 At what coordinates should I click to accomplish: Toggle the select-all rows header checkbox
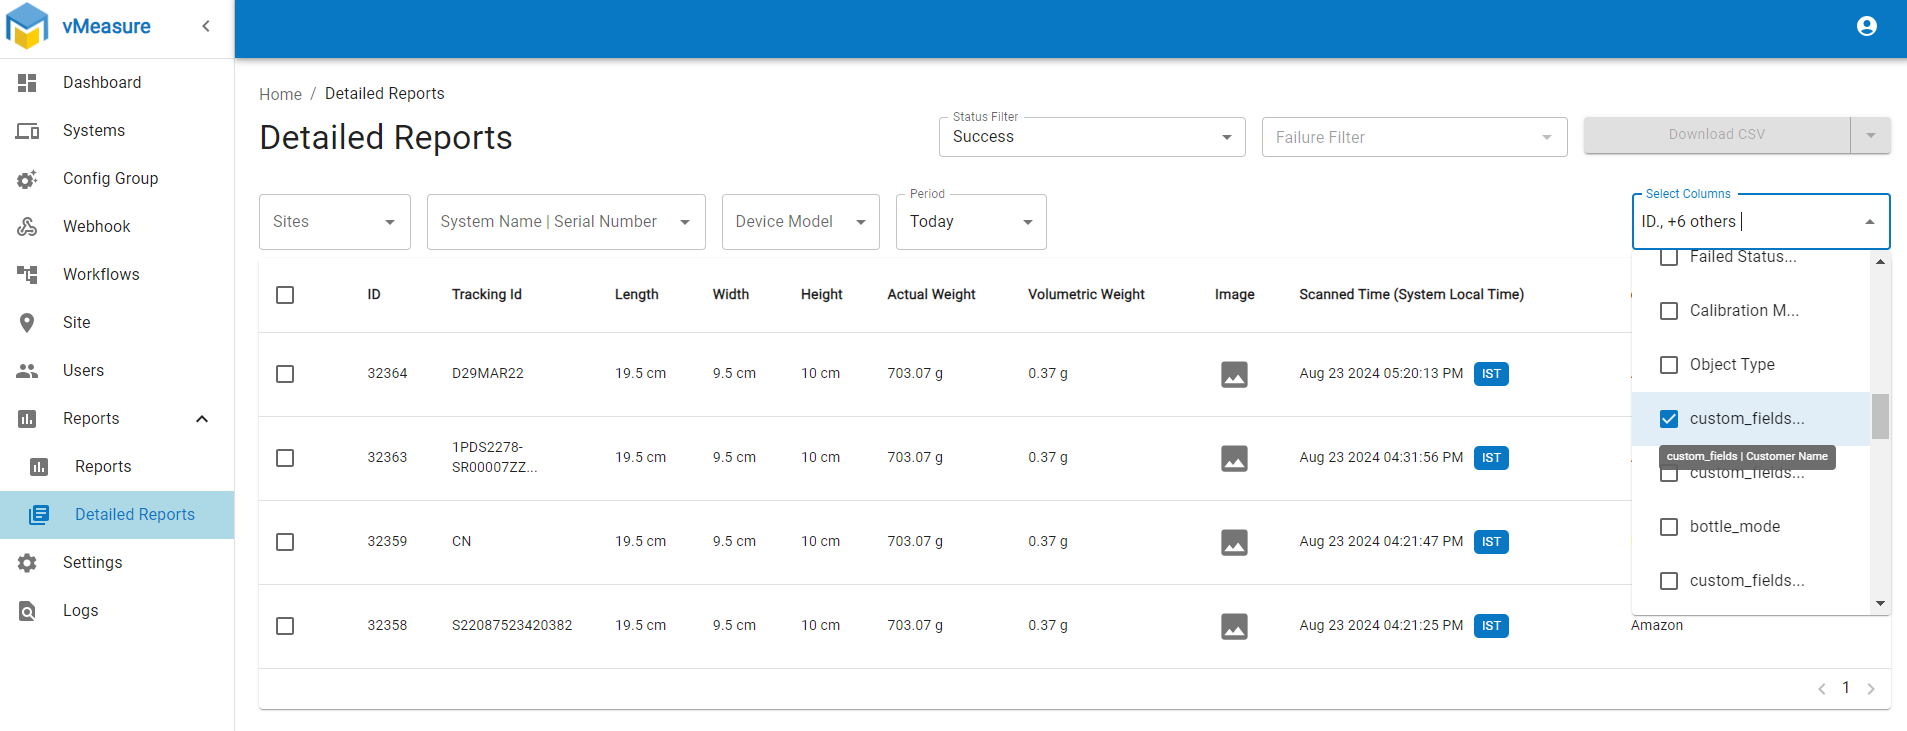click(x=285, y=295)
